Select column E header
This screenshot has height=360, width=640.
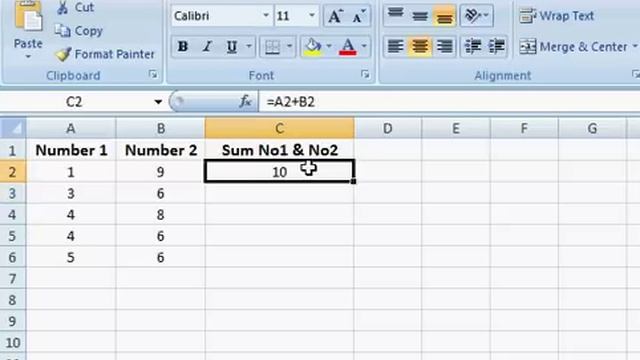click(456, 129)
